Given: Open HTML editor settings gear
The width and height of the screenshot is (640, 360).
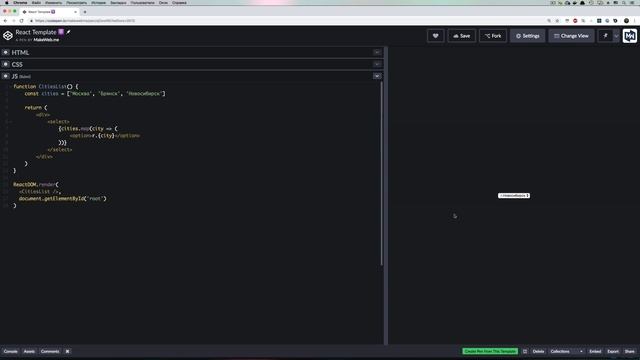Looking at the screenshot, I should [5, 52].
